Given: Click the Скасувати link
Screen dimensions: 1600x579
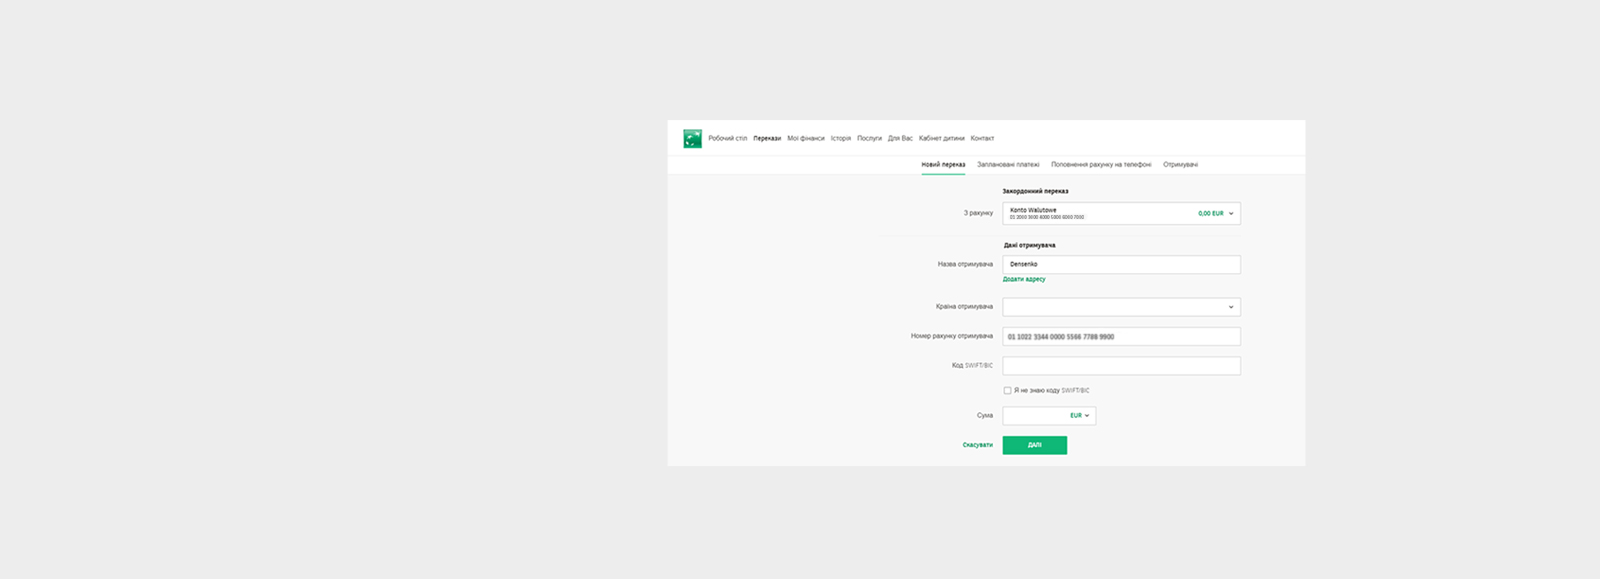Looking at the screenshot, I should [x=977, y=445].
